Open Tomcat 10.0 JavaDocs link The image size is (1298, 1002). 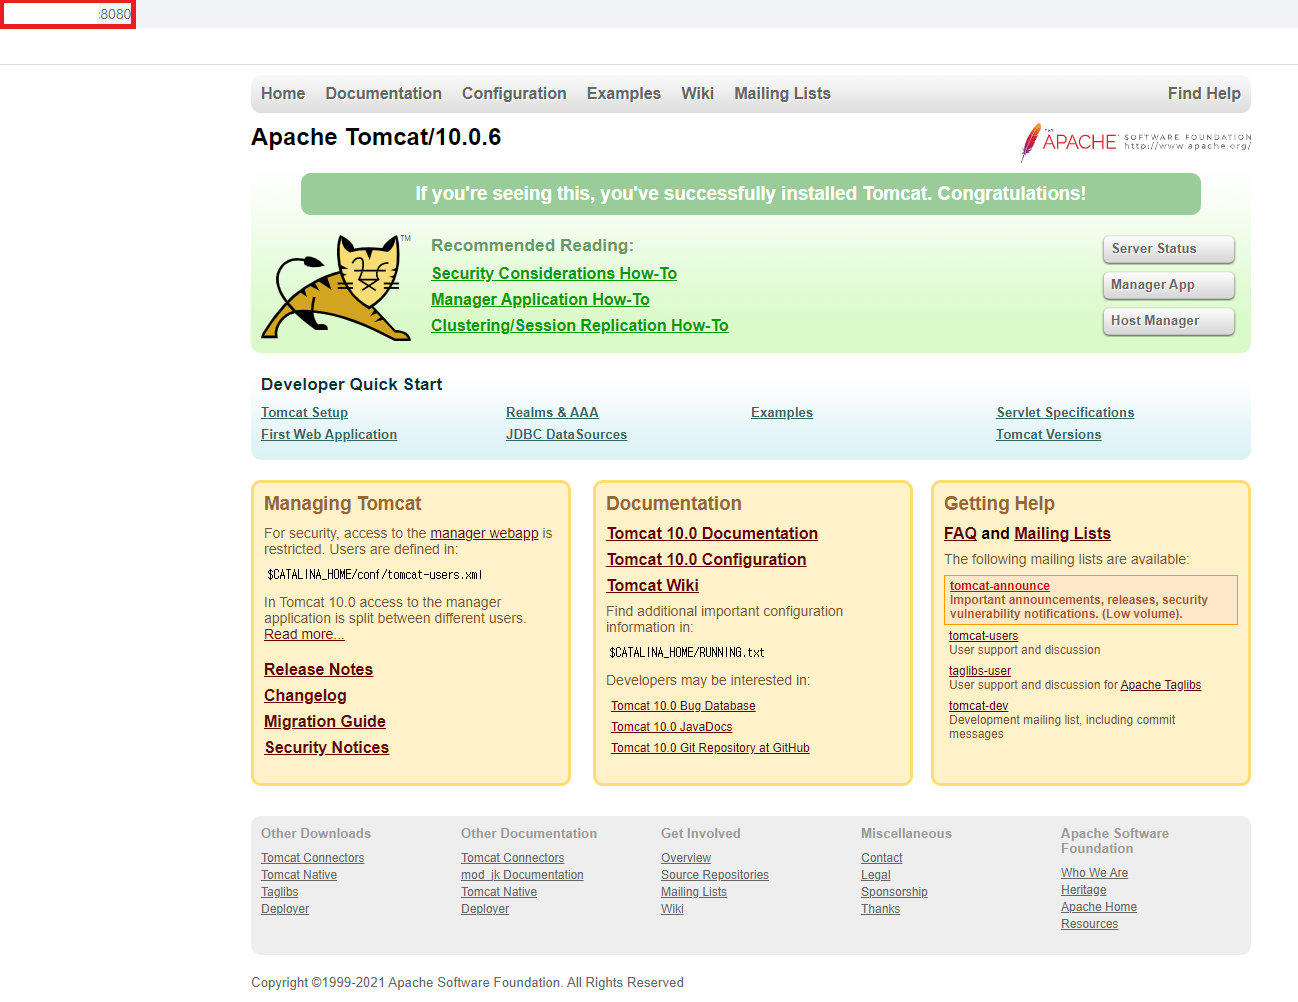(671, 727)
